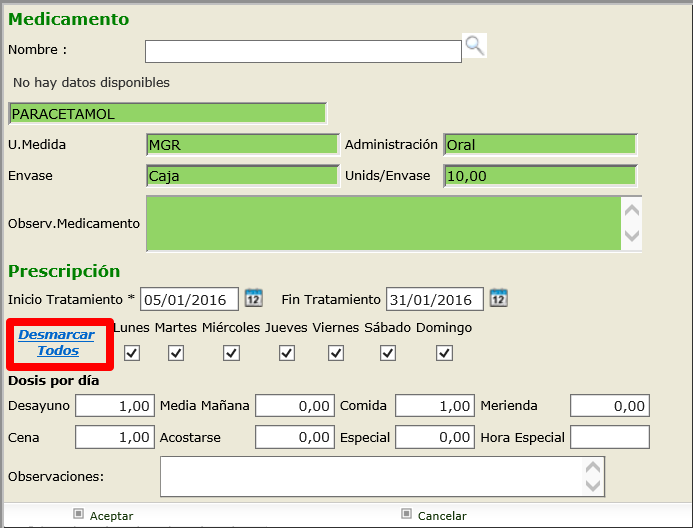This screenshot has height=528, width=693.
Task: Disable the Domingo checkbox
Action: pyautogui.click(x=445, y=352)
